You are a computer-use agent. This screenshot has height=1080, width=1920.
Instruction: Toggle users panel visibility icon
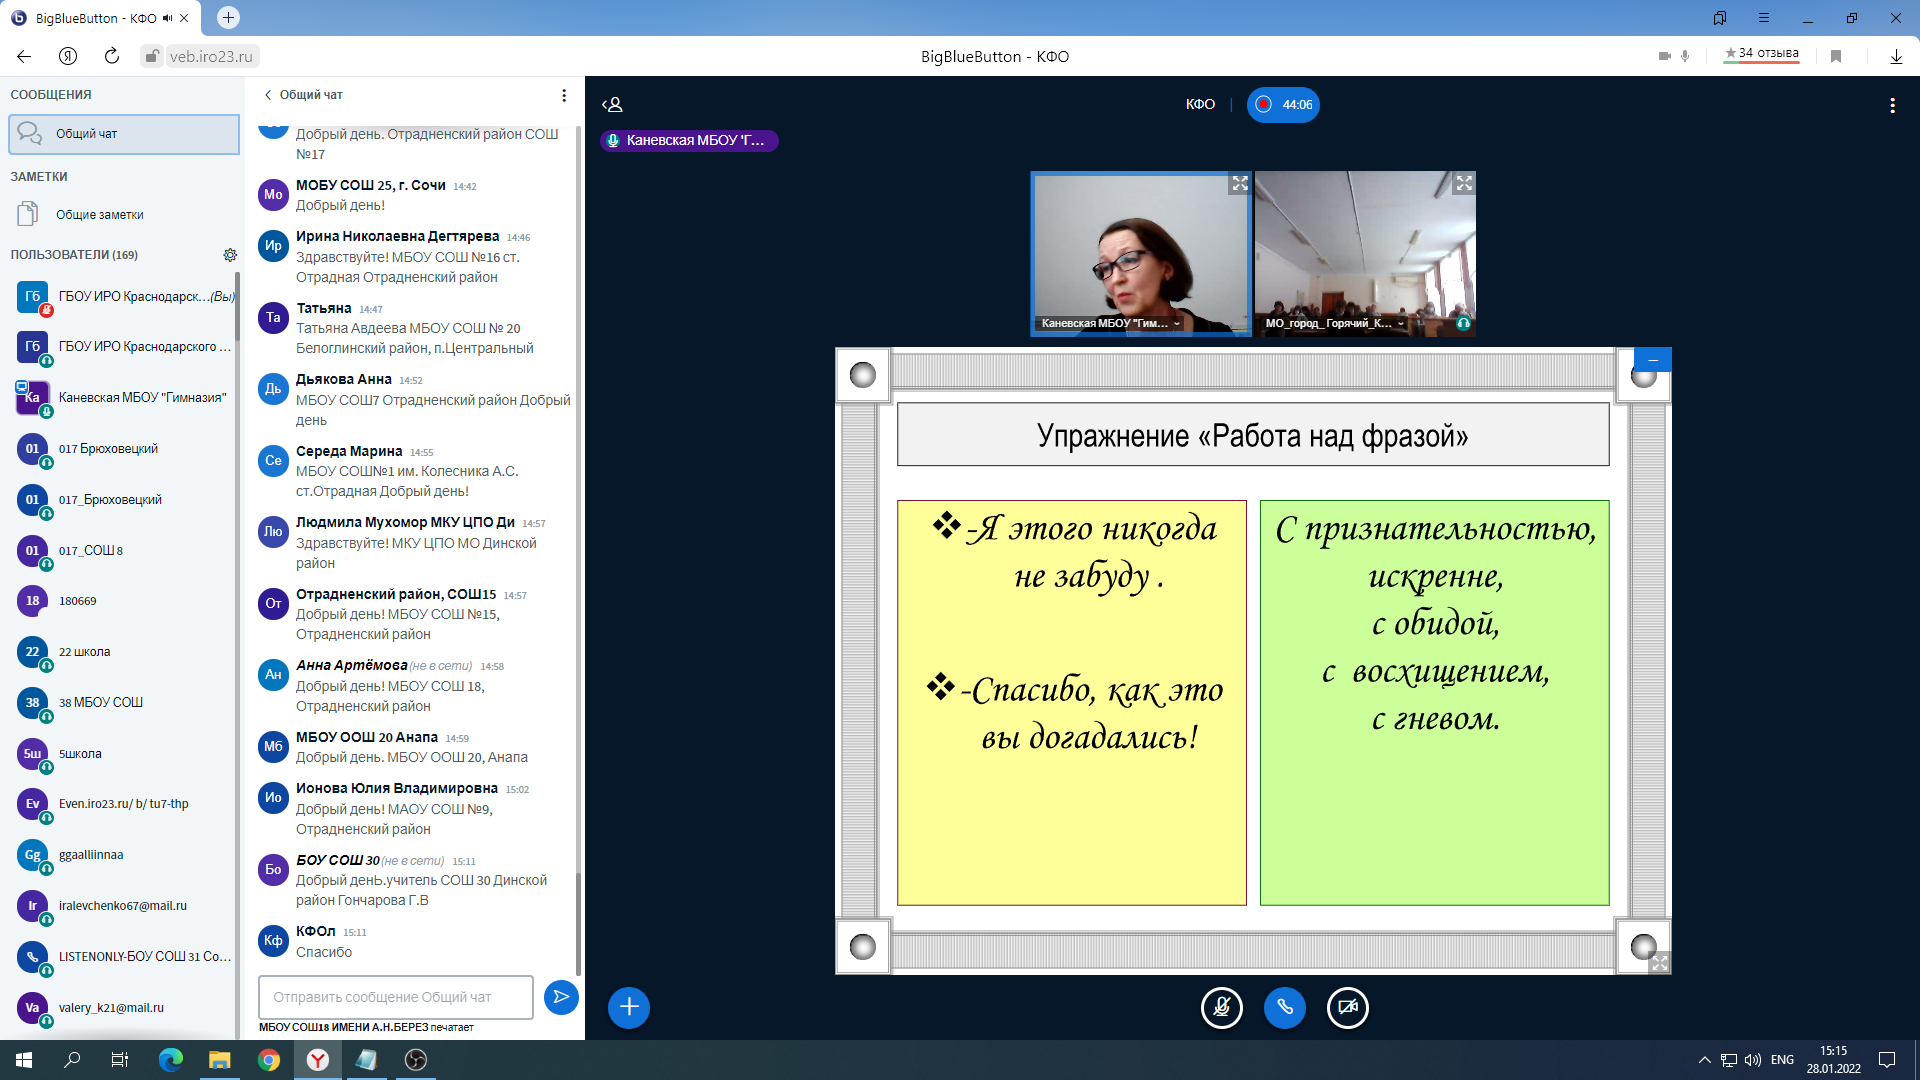point(612,105)
